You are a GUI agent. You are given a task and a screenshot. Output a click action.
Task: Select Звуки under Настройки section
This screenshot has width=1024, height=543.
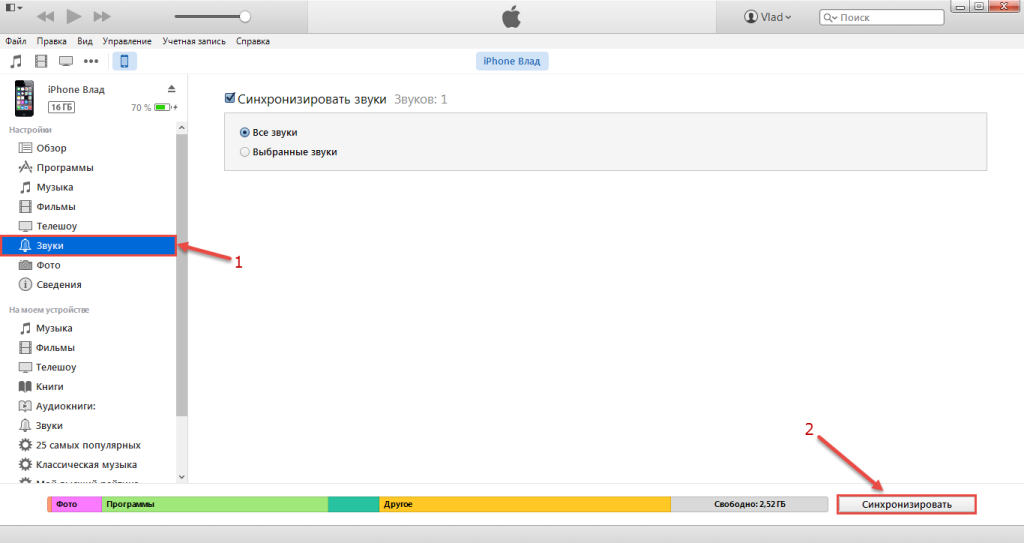[88, 246]
